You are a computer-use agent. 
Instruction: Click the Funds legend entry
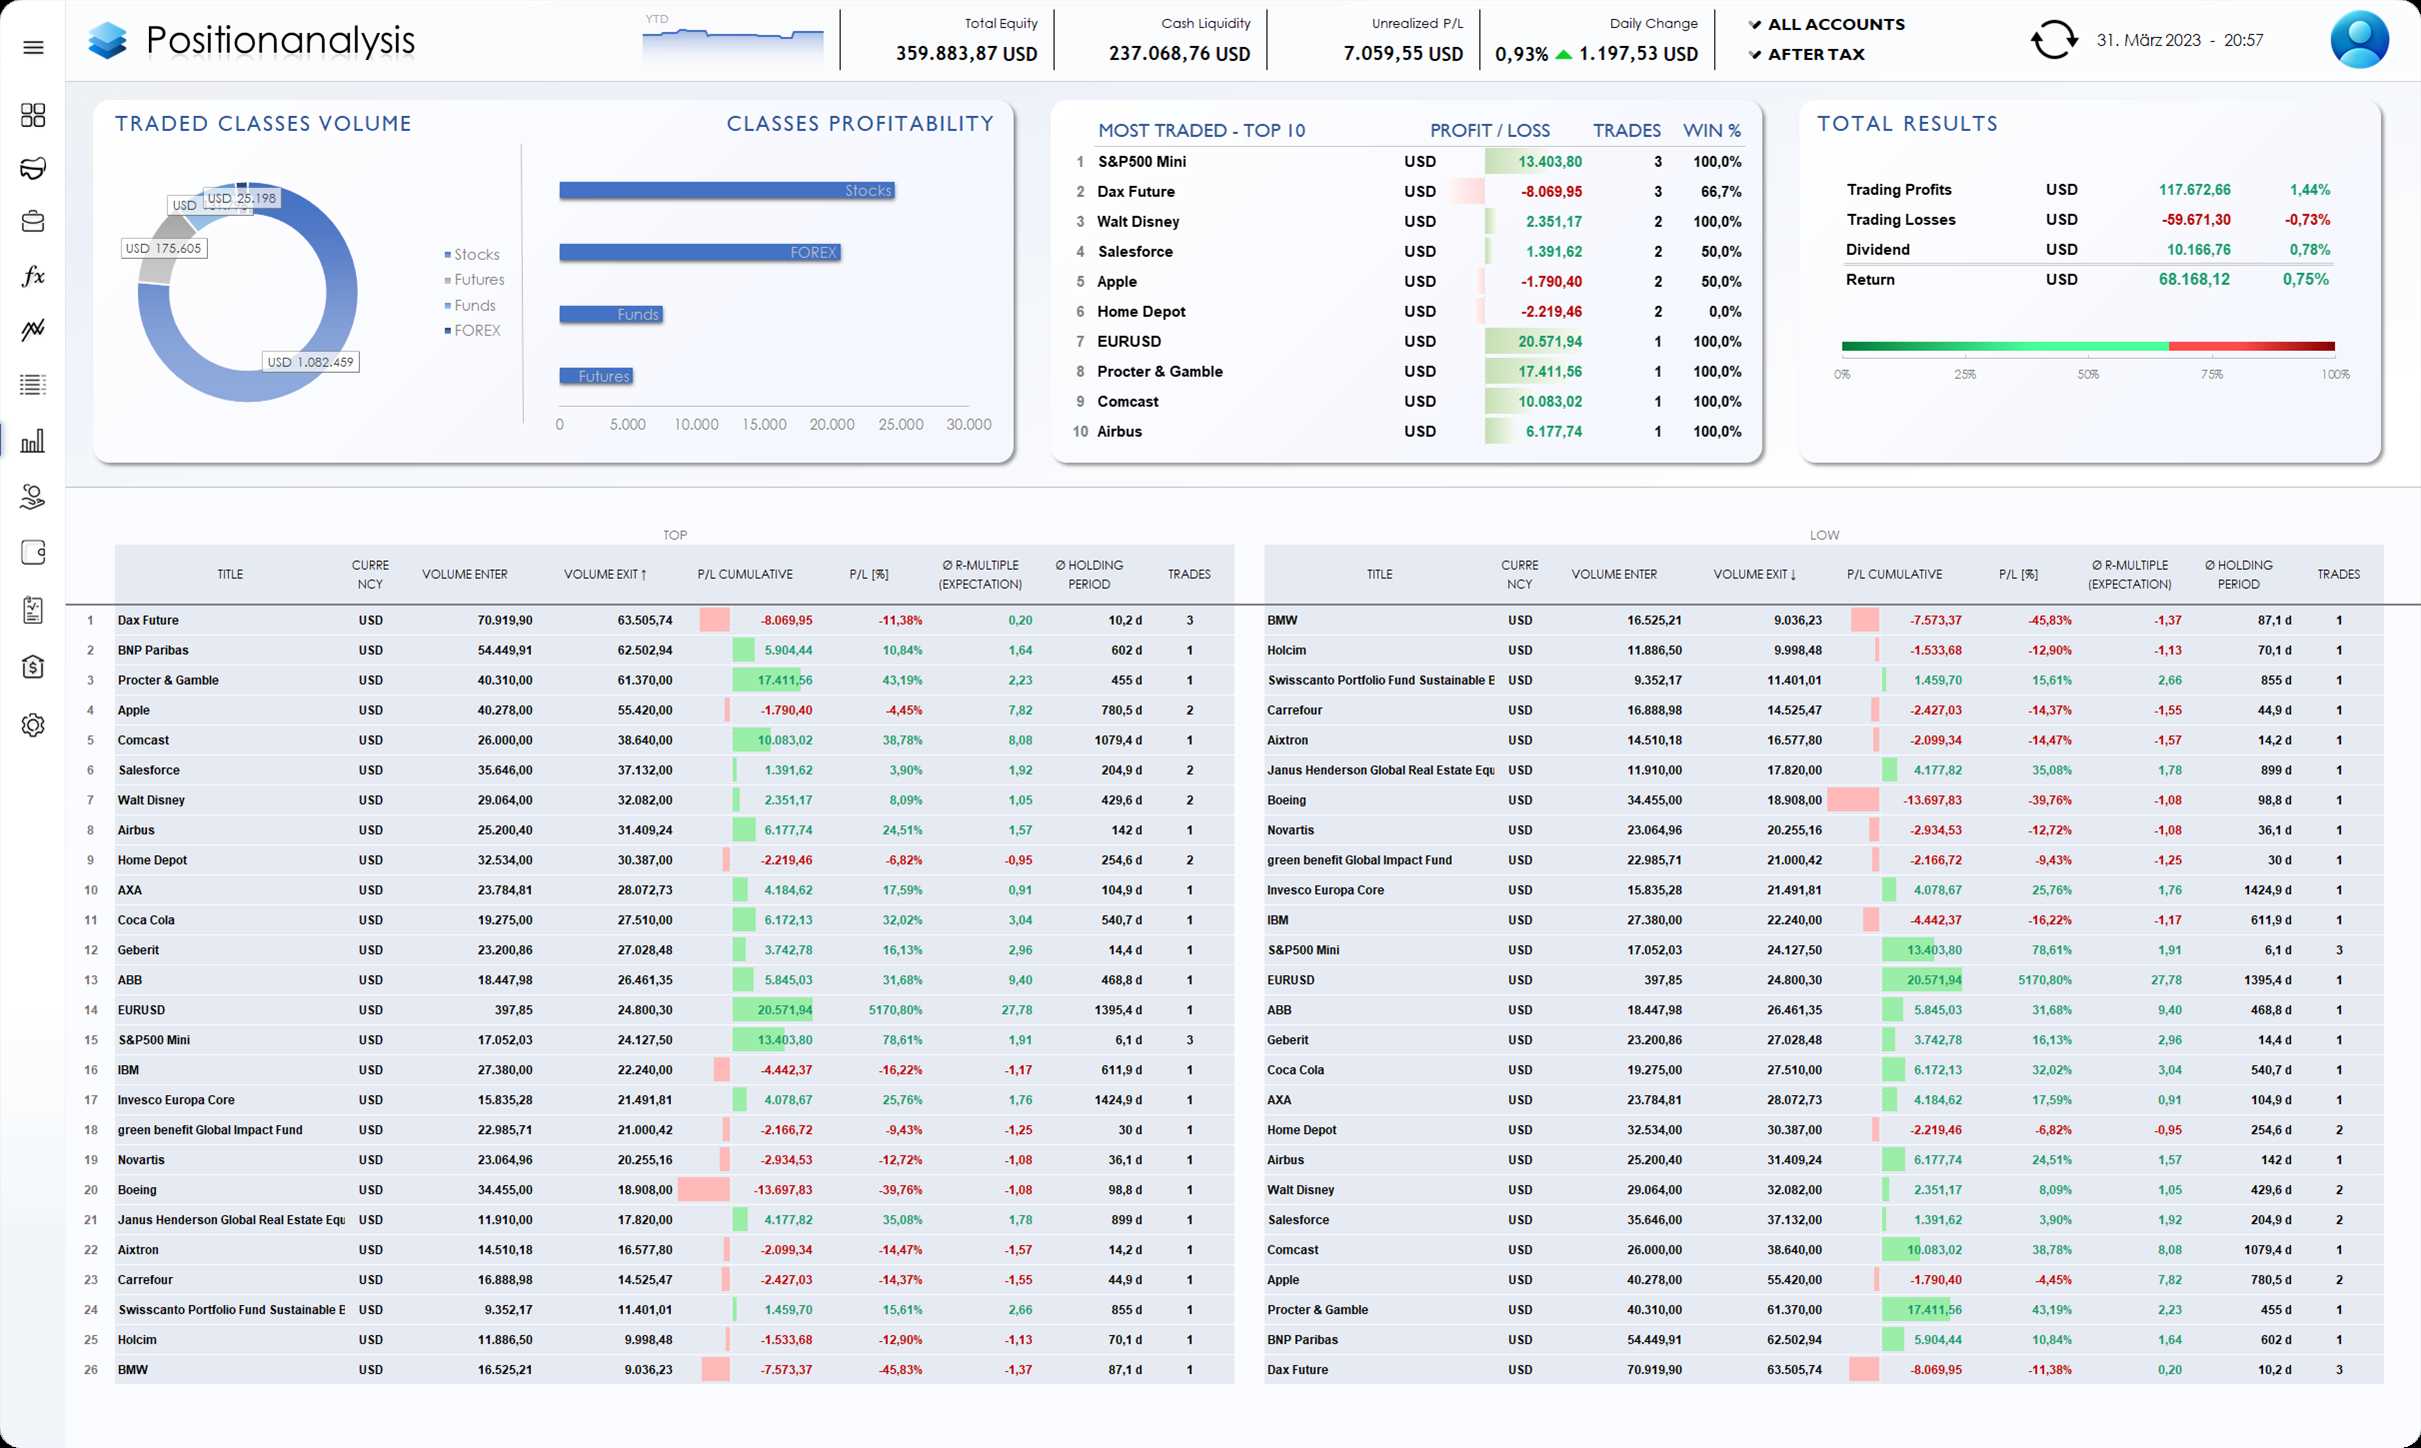pos(469,305)
